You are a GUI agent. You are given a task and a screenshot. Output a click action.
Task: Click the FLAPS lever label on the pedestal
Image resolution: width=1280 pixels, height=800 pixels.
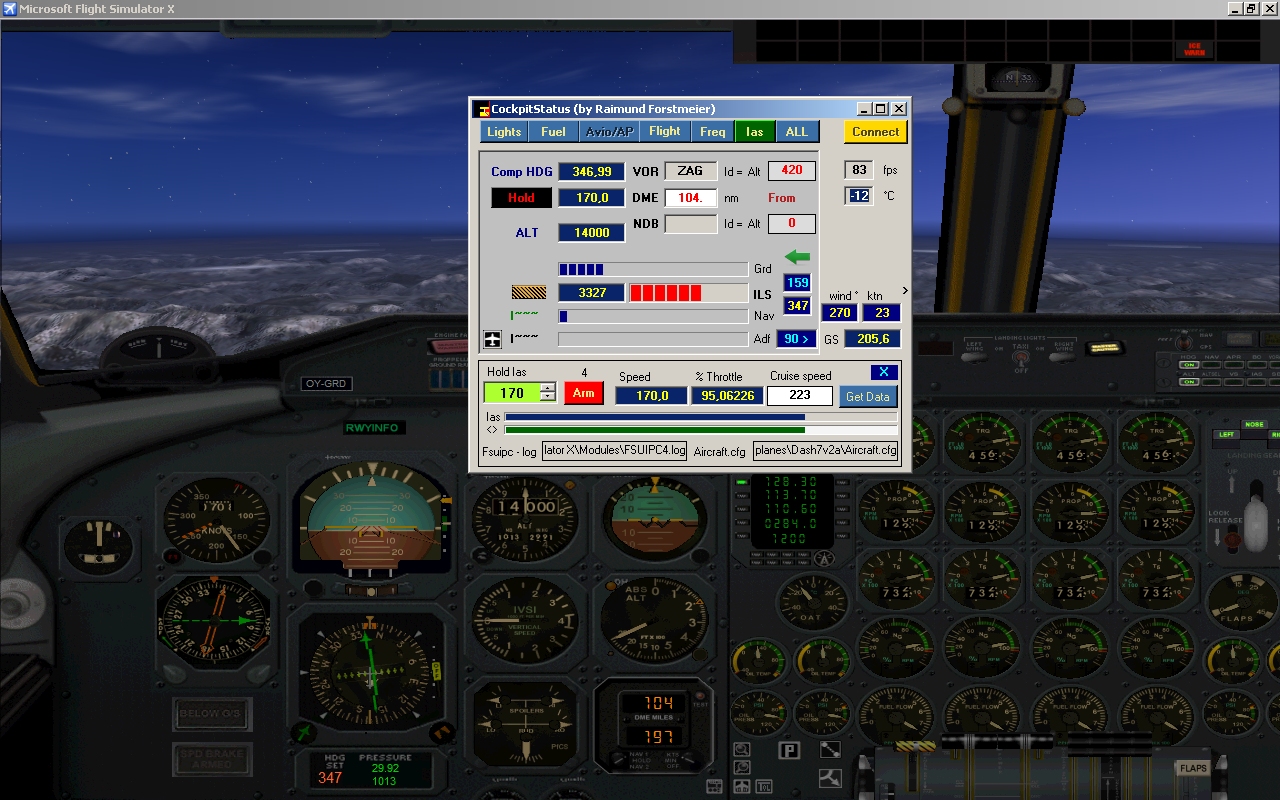click(1193, 768)
